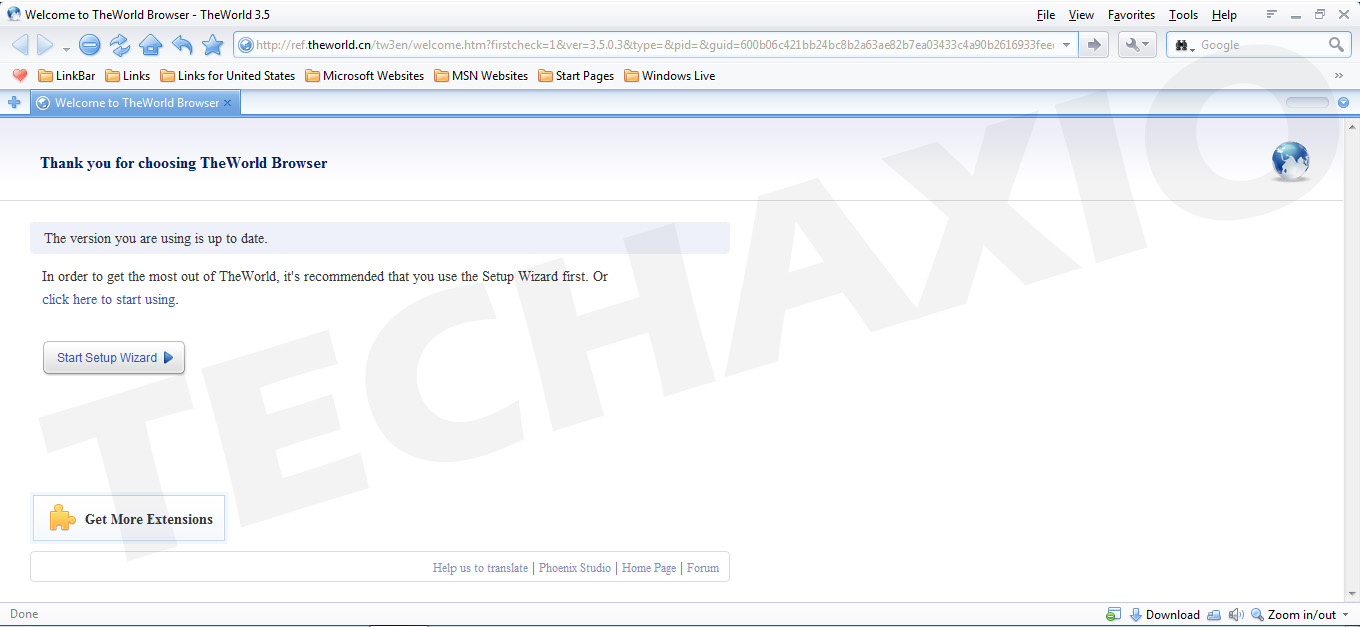Open the Forum footer link
Screen dimensions: 1360x627
pos(703,568)
